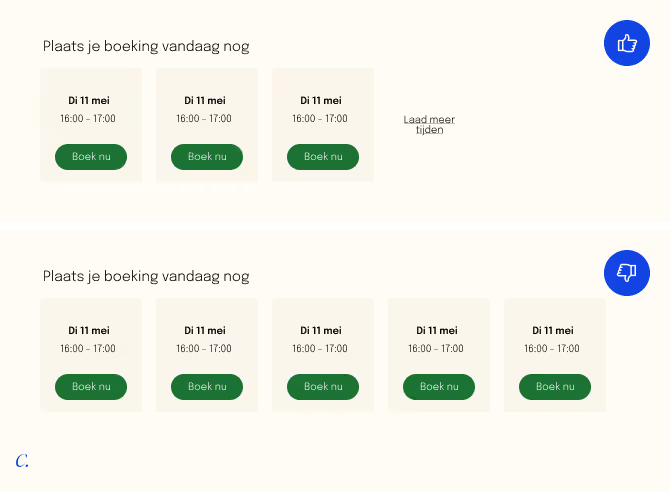Image resolution: width=670 pixels, height=492 pixels.
Task: Click second 'Boek nu' in top row
Action: click(x=207, y=157)
